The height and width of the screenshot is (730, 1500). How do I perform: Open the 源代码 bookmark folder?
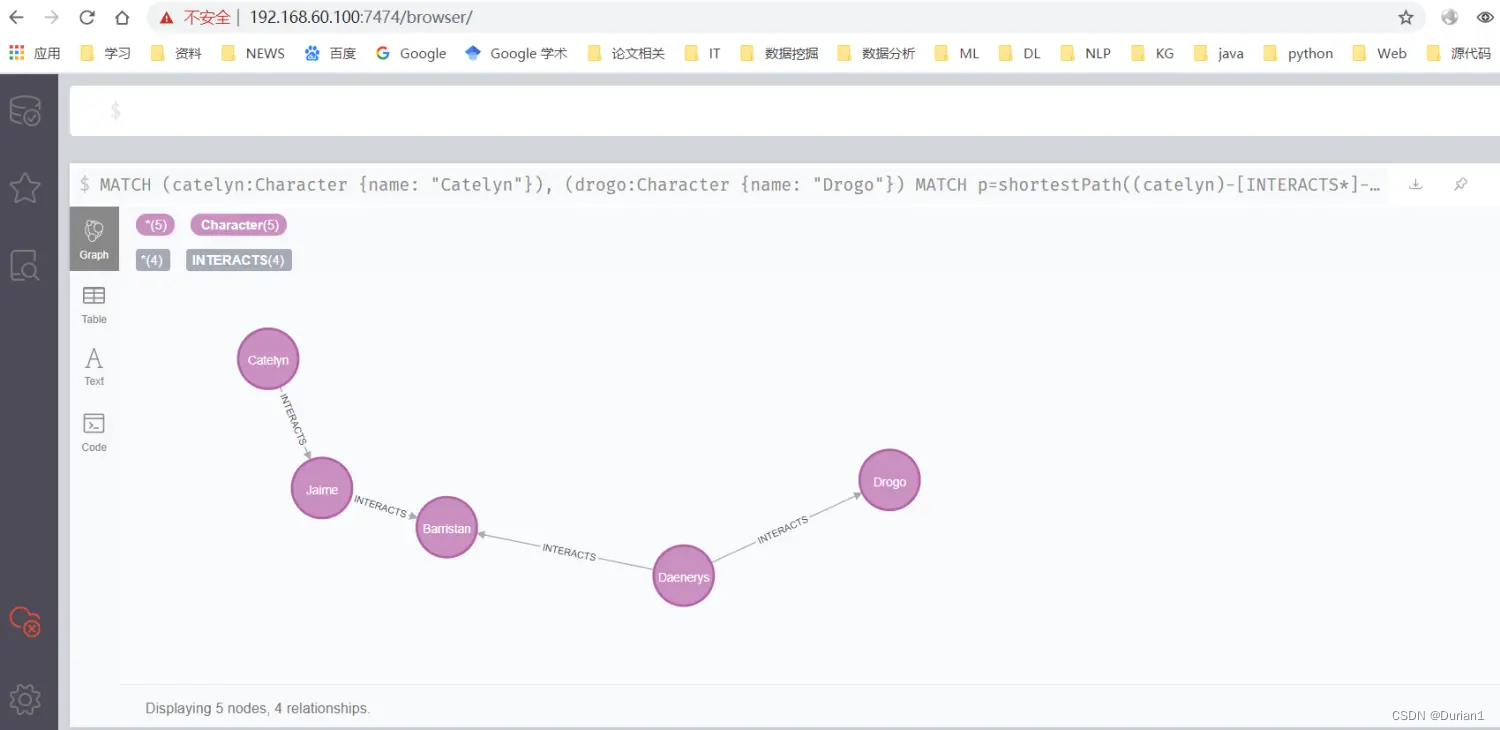click(x=1459, y=53)
